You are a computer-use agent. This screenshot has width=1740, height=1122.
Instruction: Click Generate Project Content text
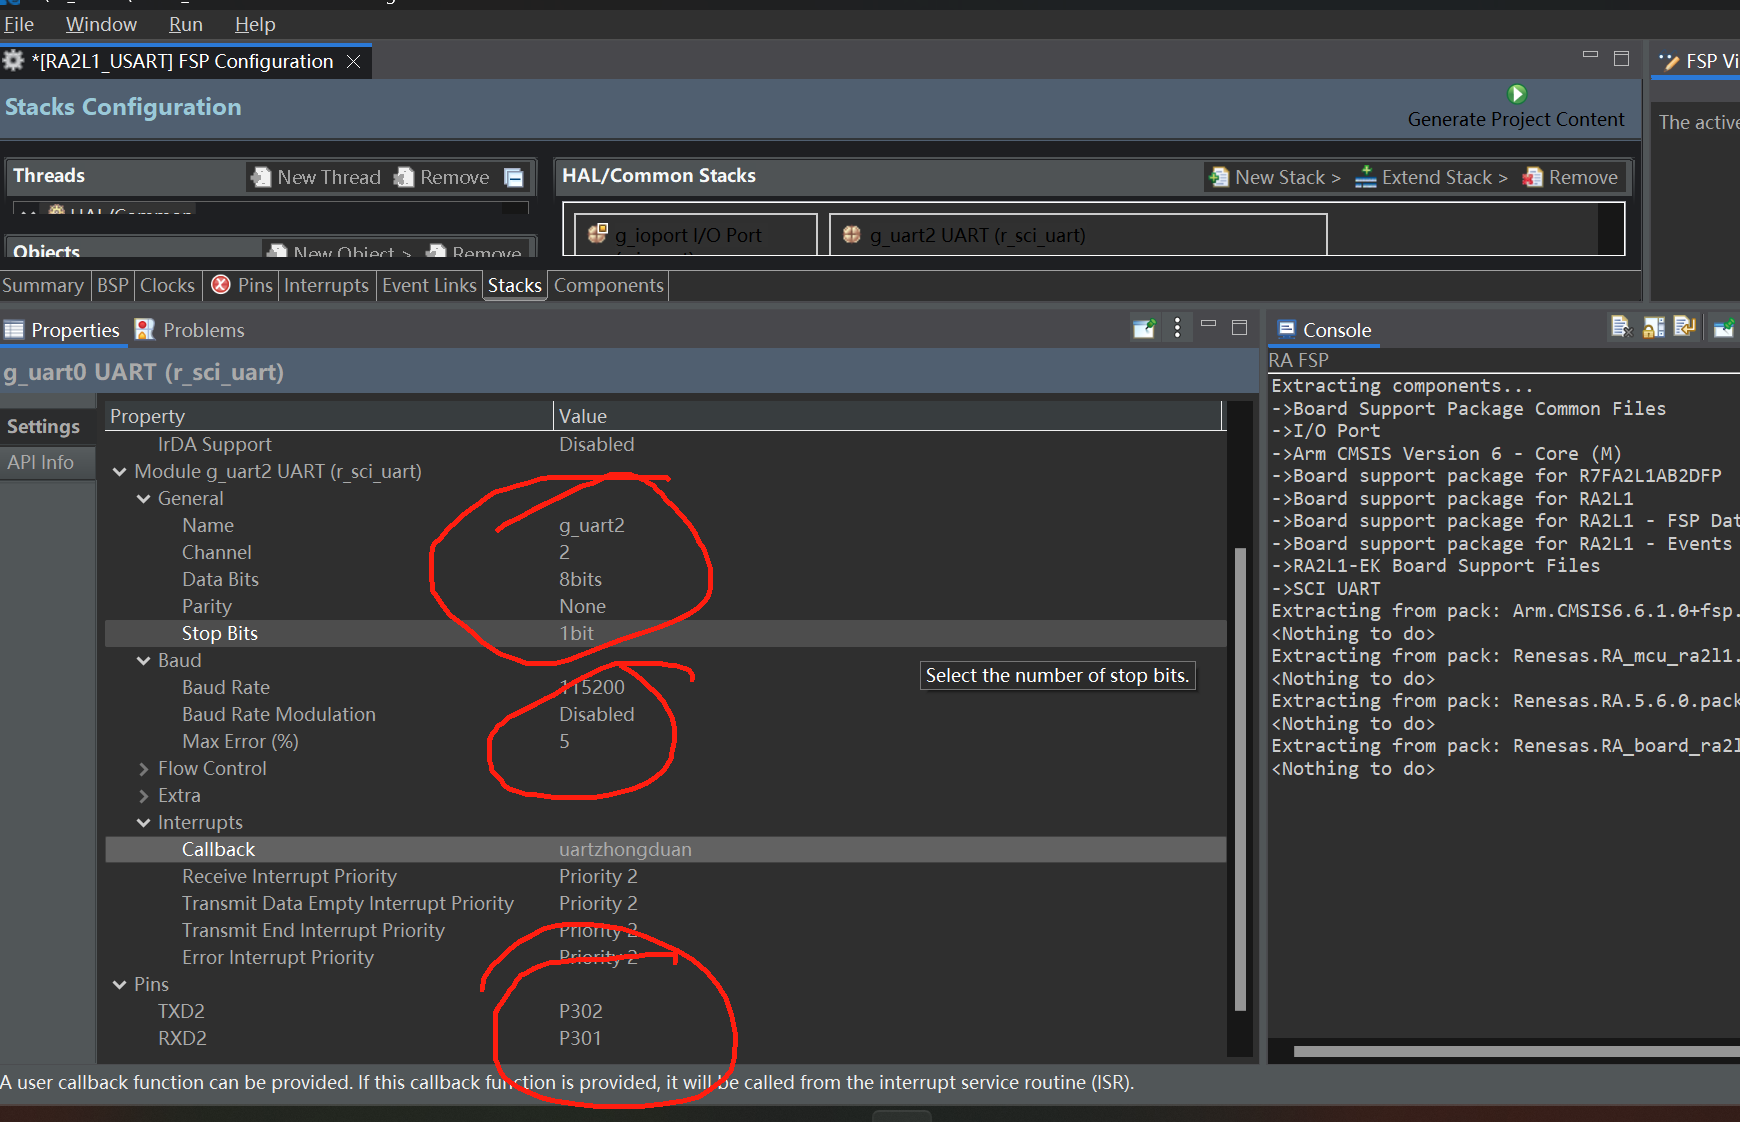pos(1516,119)
